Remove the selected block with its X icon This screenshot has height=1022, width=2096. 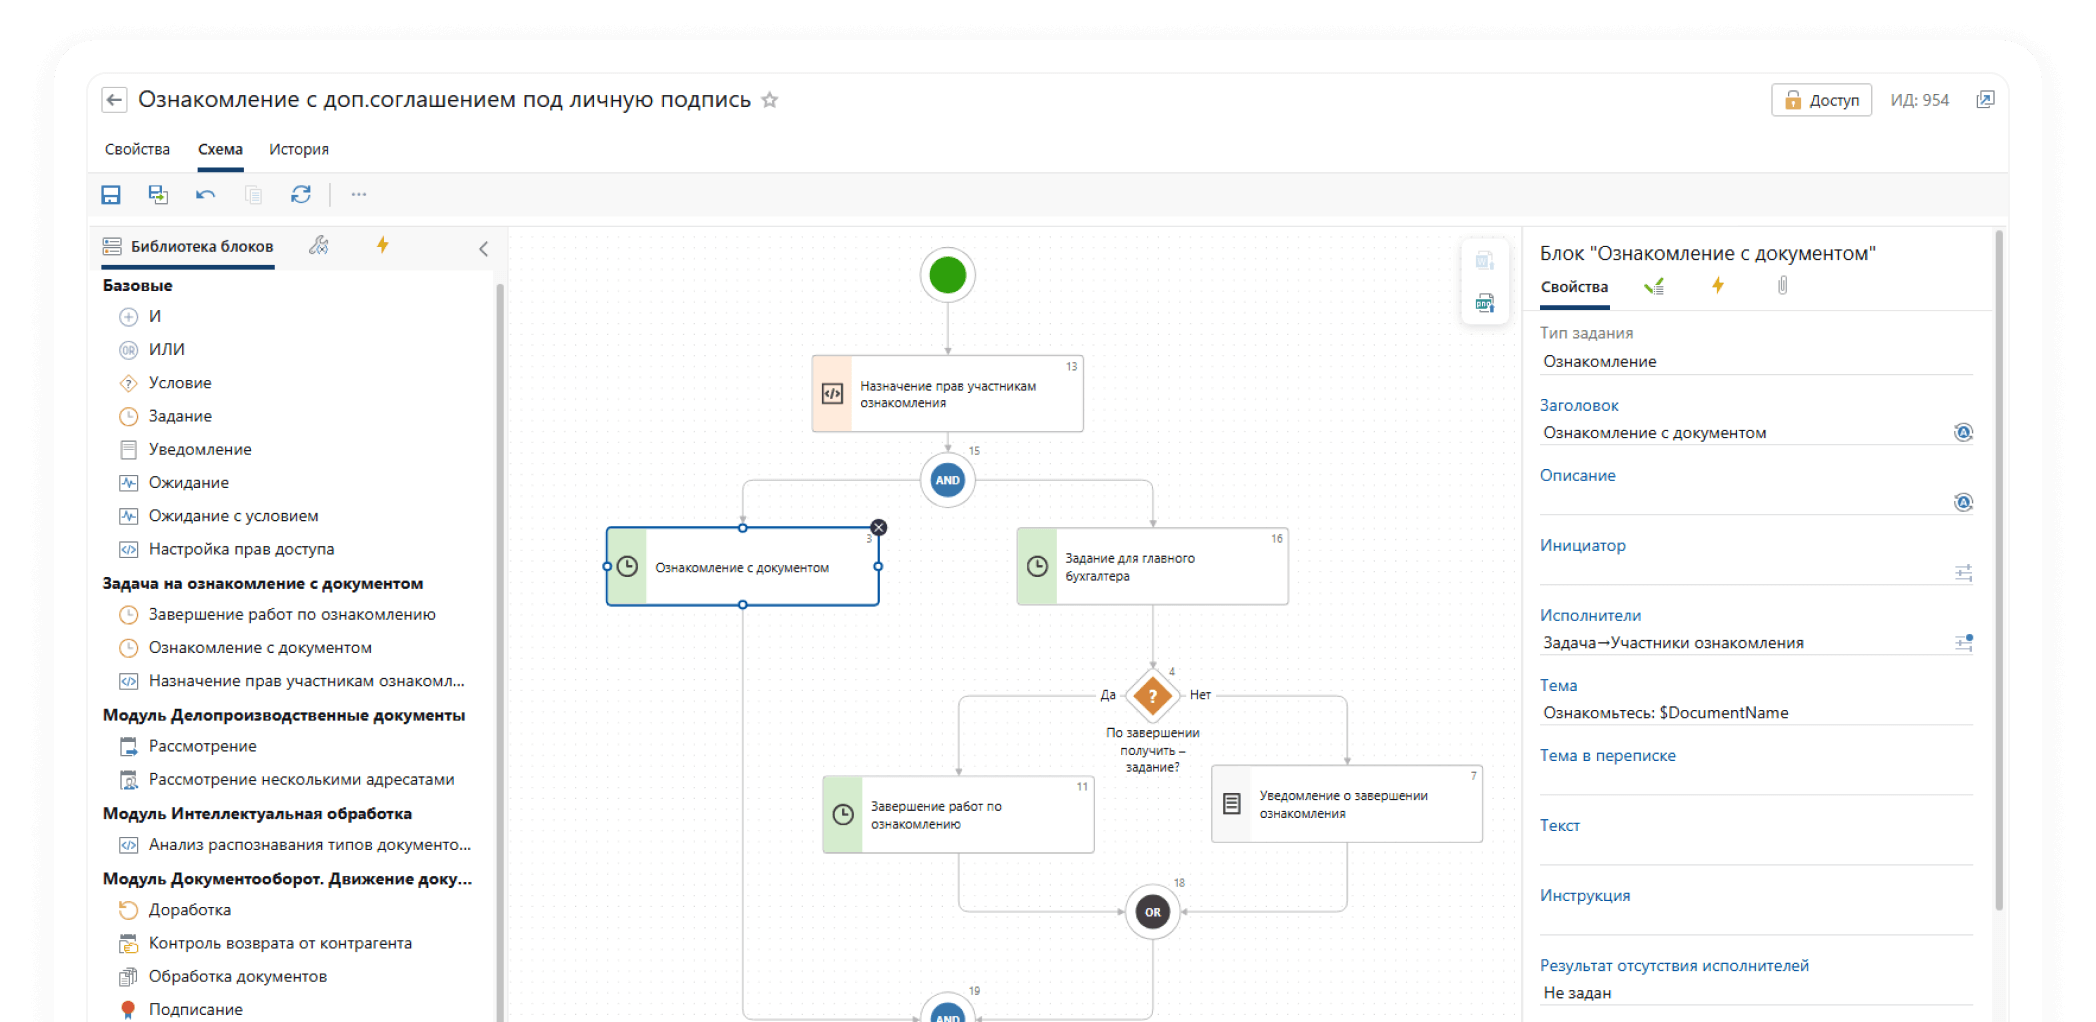[878, 528]
